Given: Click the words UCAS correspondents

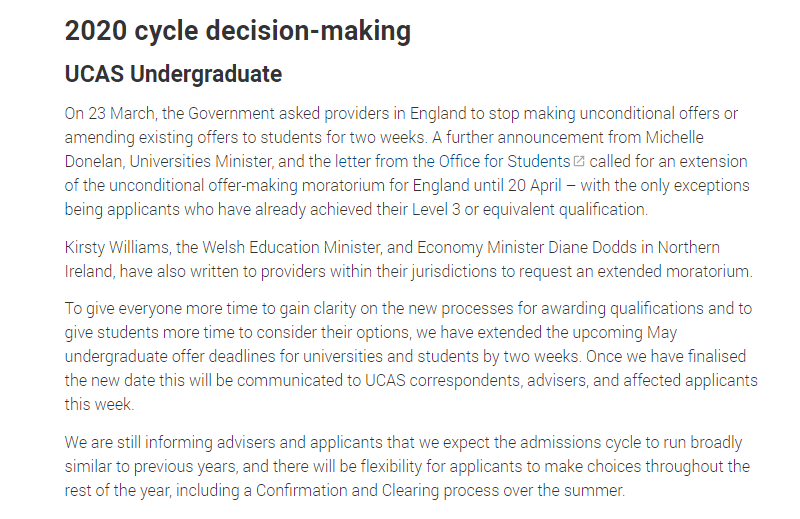Looking at the screenshot, I should tap(443, 381).
